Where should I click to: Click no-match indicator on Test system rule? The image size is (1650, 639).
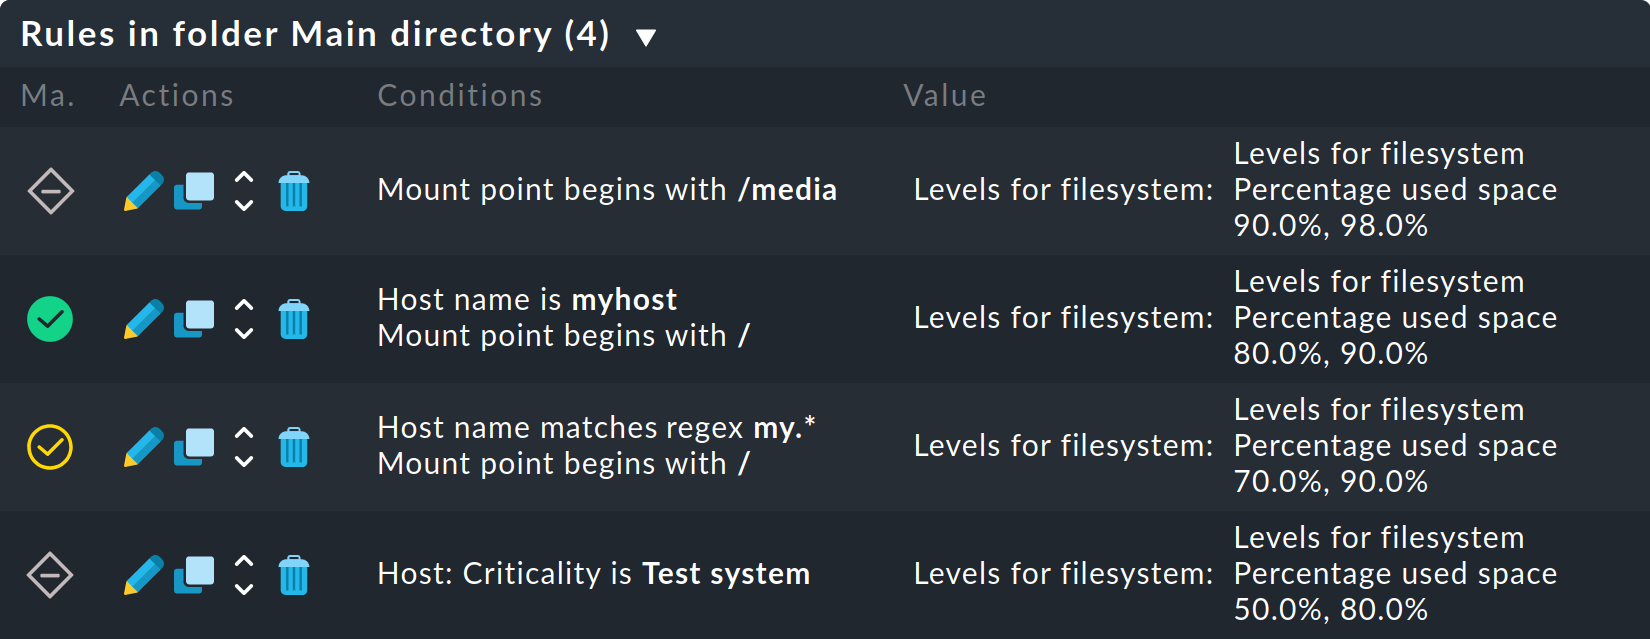(50, 575)
